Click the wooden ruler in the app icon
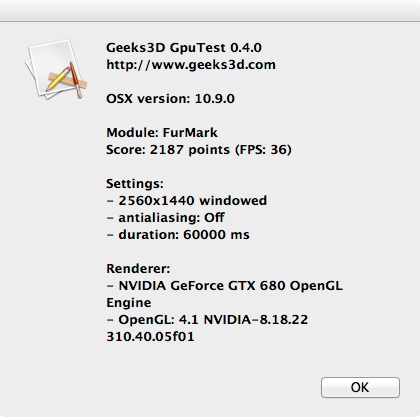420x417 pixels. coord(68,81)
